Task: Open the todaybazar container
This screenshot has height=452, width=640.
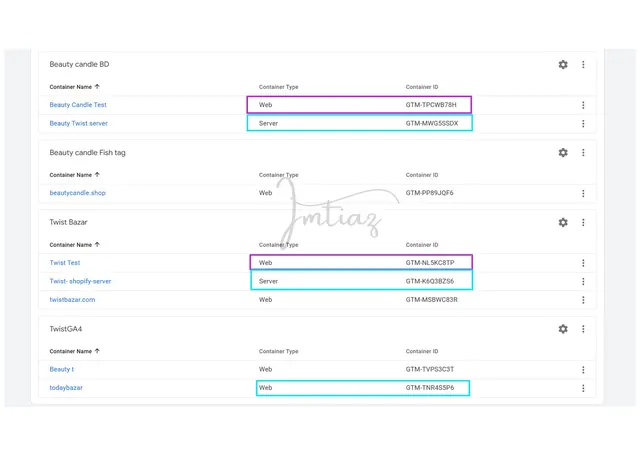Action: click(x=66, y=388)
